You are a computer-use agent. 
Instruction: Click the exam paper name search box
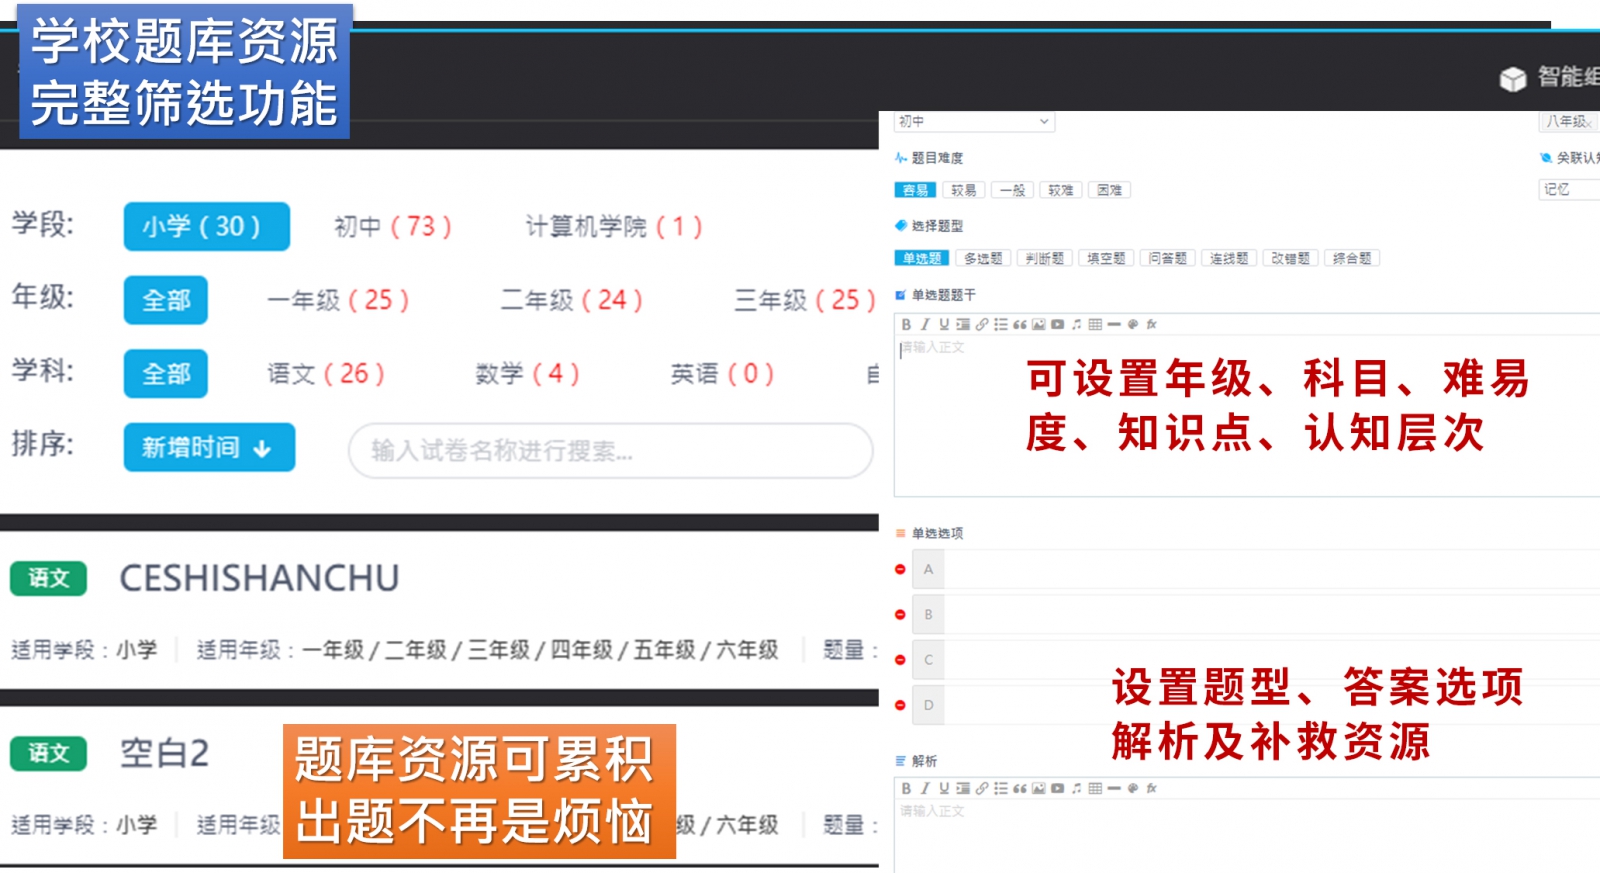pos(610,451)
